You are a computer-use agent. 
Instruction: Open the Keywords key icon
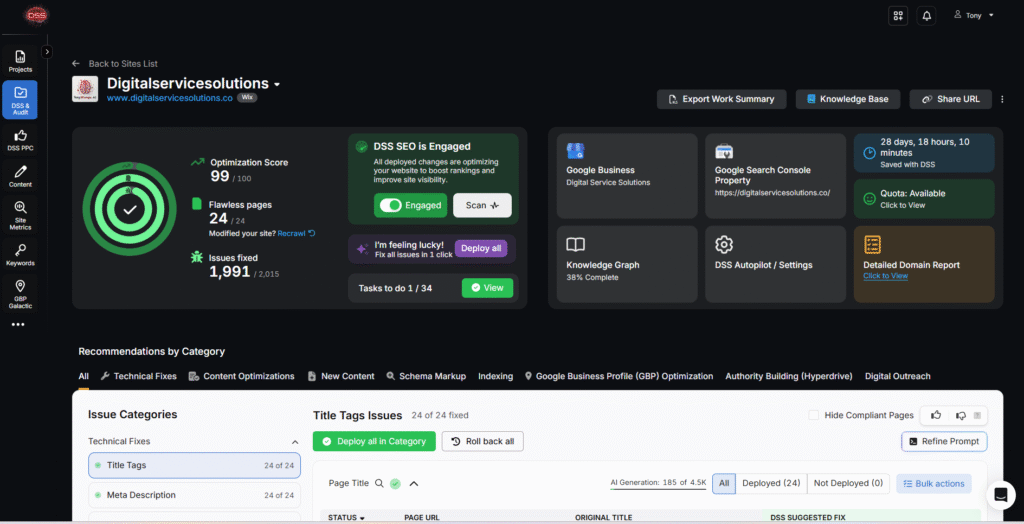click(x=20, y=254)
